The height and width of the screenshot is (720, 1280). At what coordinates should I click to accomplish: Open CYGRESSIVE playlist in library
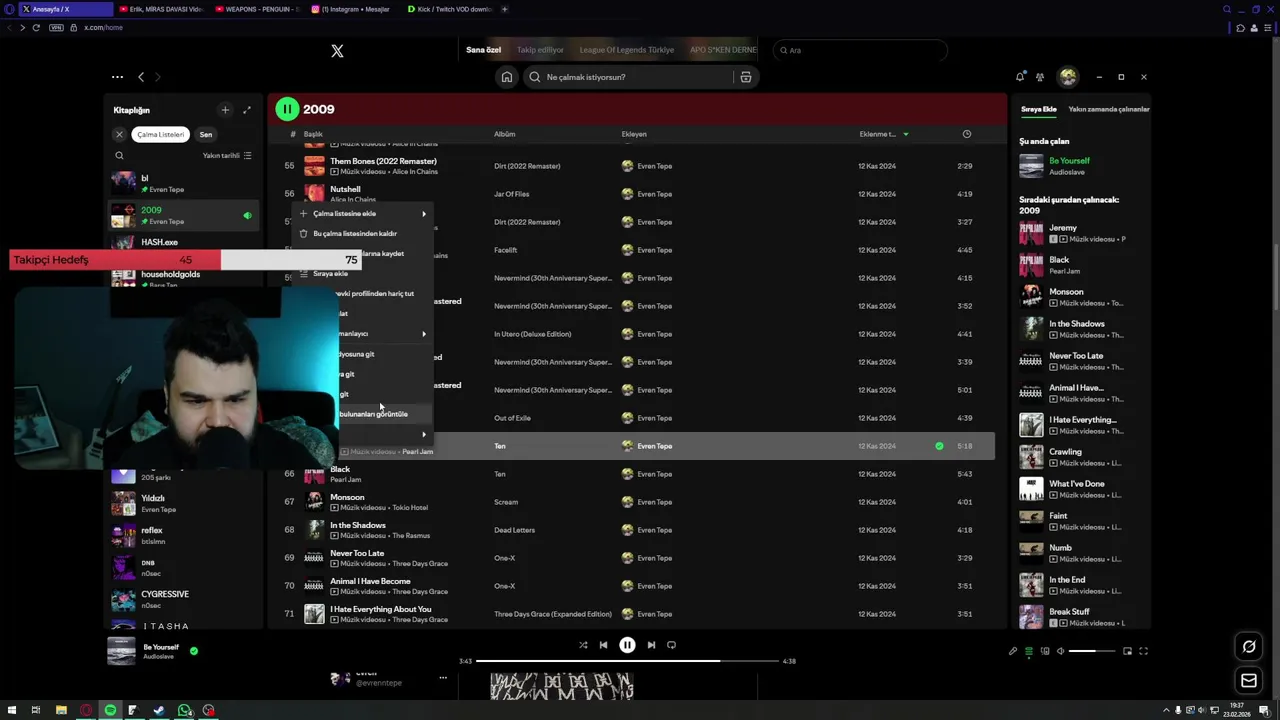coord(184,599)
